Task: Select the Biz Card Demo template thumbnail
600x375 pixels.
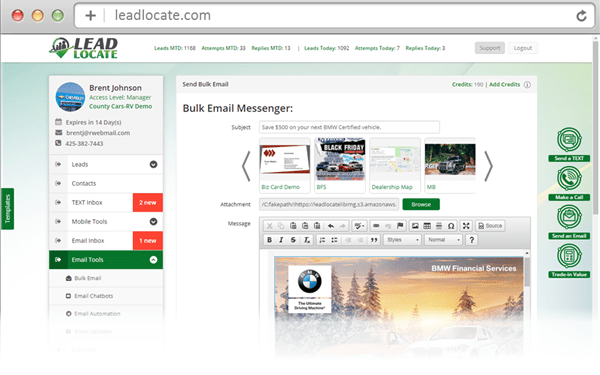Action: [x=285, y=165]
